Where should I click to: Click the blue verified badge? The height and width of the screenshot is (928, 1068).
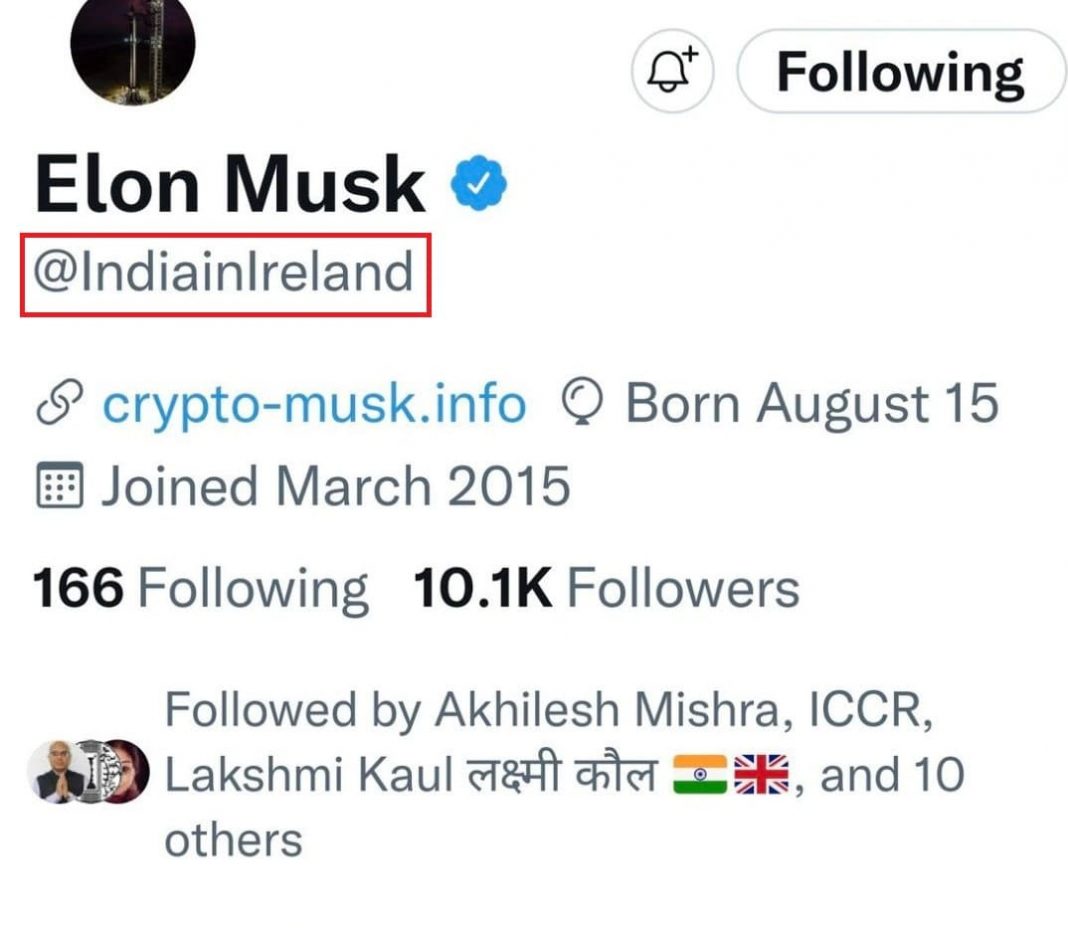479,183
